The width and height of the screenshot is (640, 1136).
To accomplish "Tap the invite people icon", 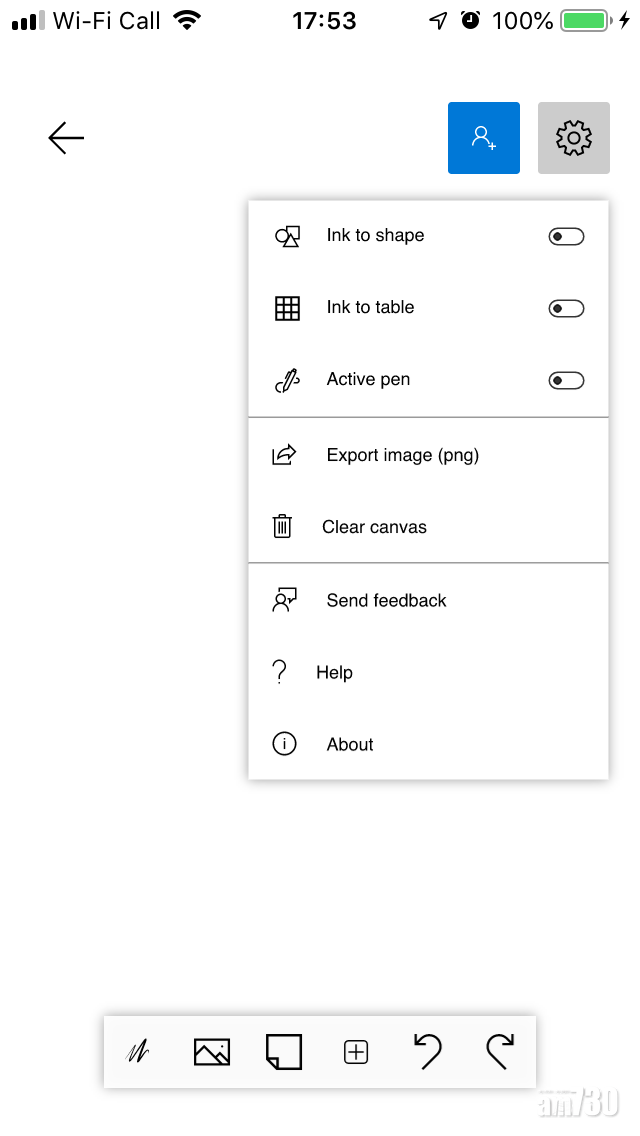I will 484,138.
